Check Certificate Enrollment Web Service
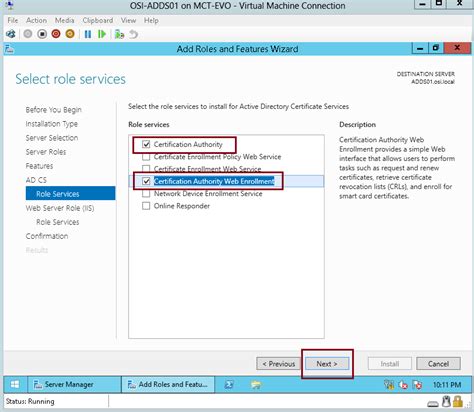474x412 pixels. (146, 169)
